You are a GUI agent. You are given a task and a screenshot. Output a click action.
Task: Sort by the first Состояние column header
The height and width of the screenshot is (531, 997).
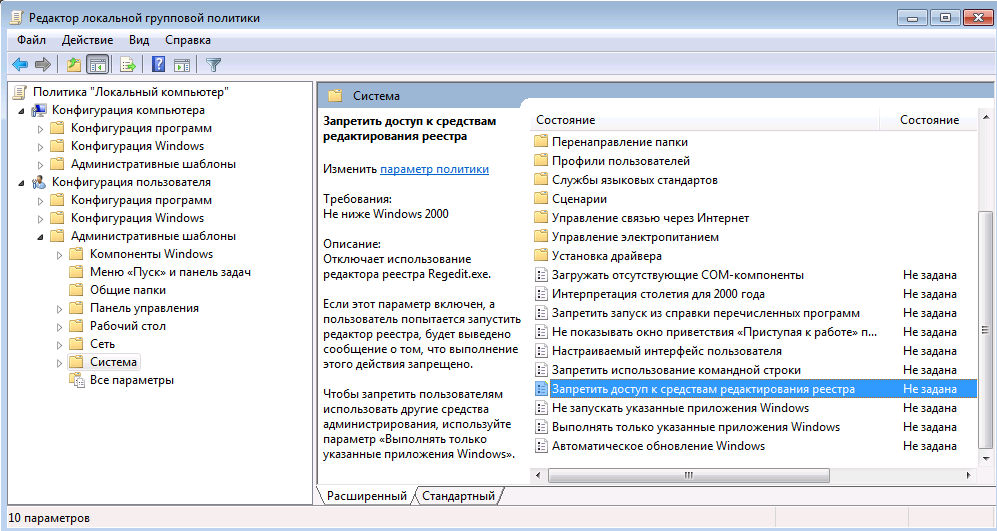pyautogui.click(x=705, y=120)
